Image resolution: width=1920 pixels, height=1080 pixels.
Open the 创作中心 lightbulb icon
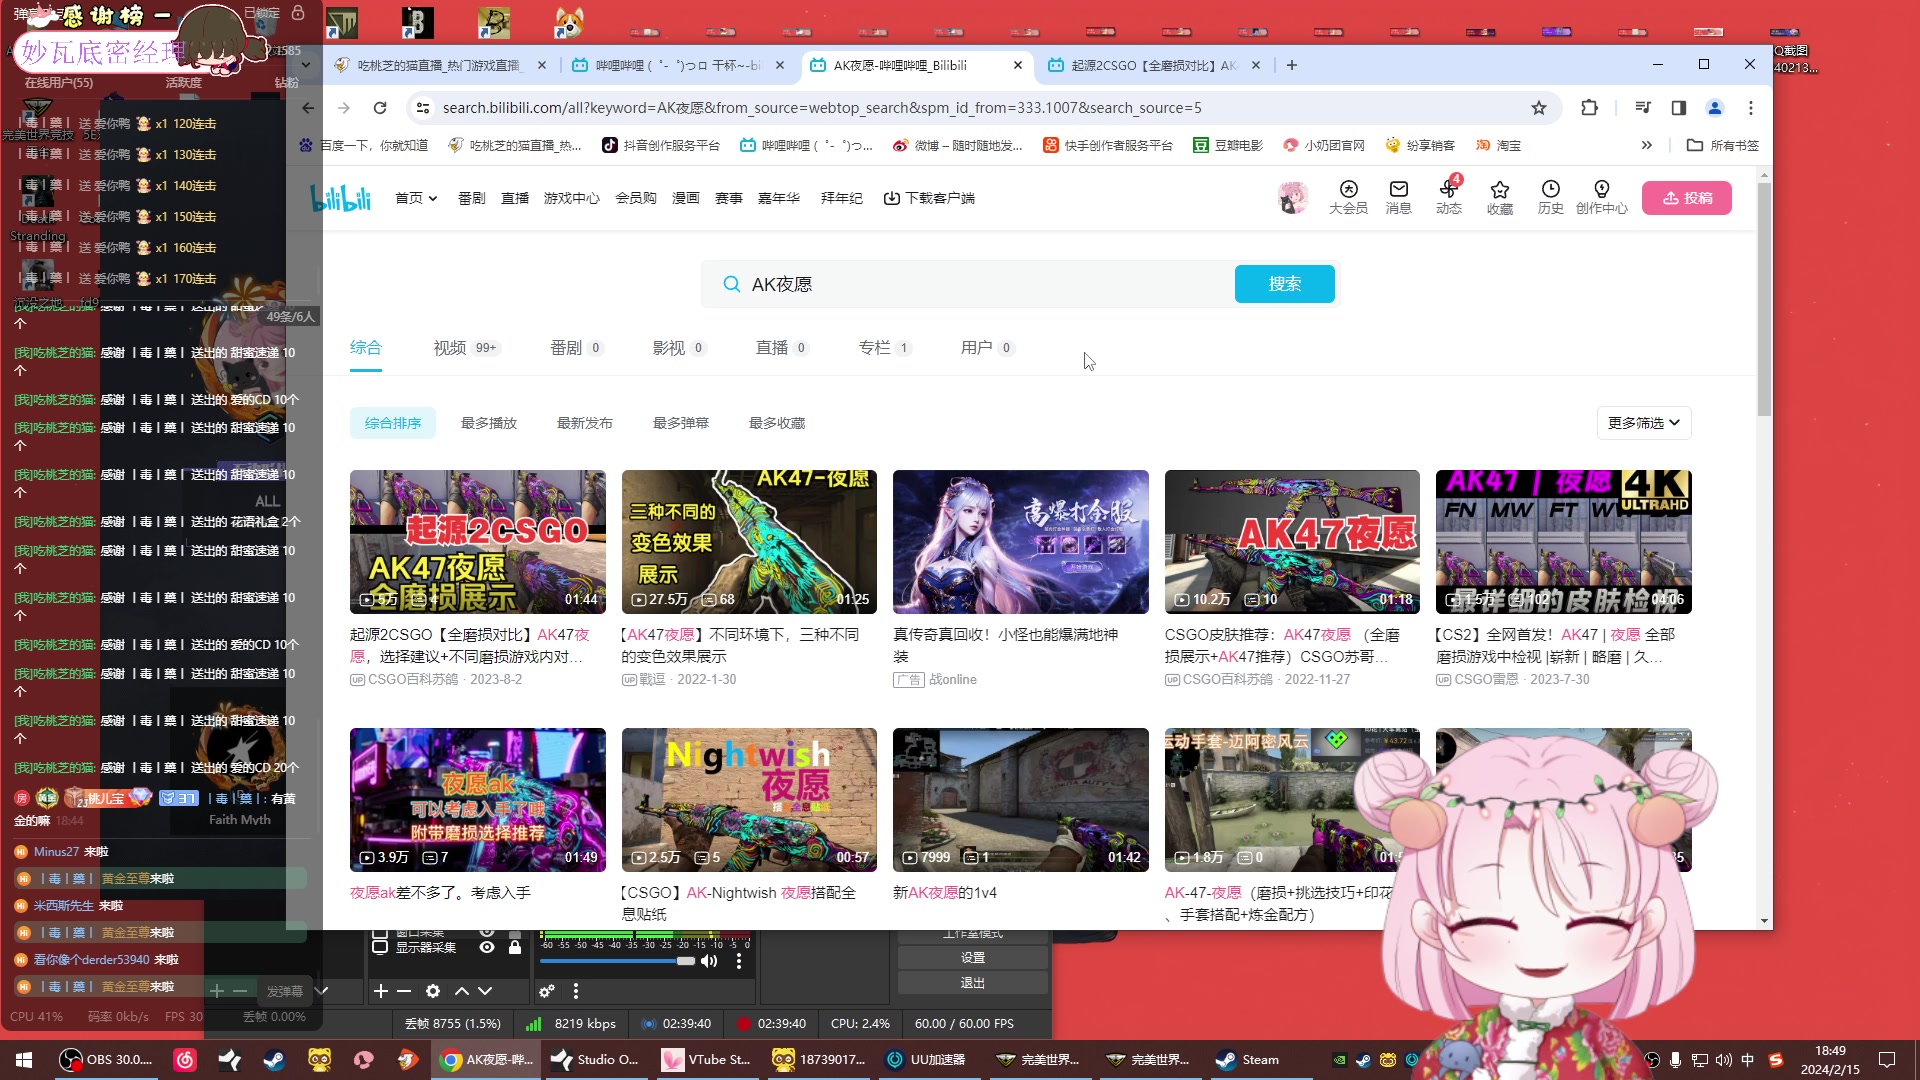1601,197
